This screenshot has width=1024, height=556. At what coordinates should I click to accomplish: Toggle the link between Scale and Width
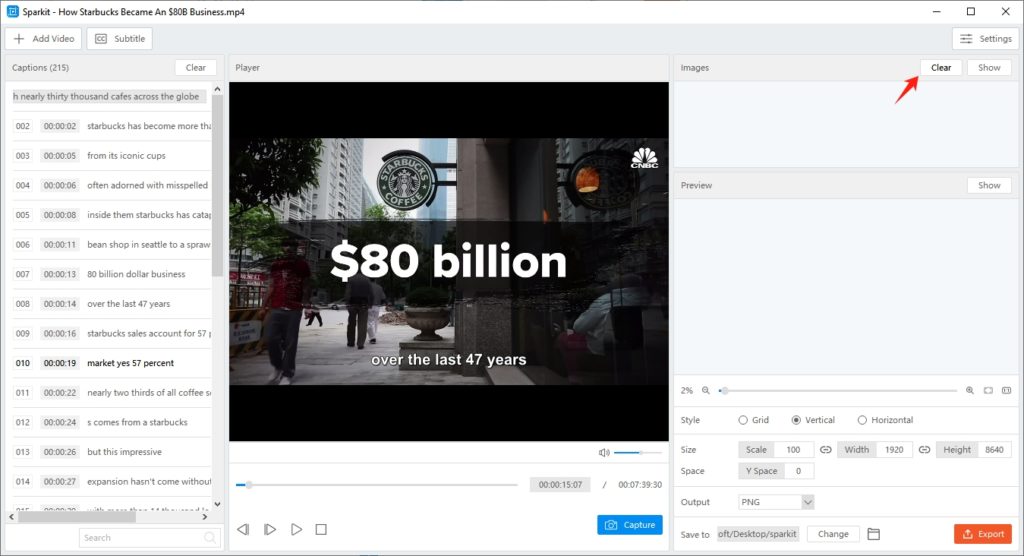click(825, 450)
